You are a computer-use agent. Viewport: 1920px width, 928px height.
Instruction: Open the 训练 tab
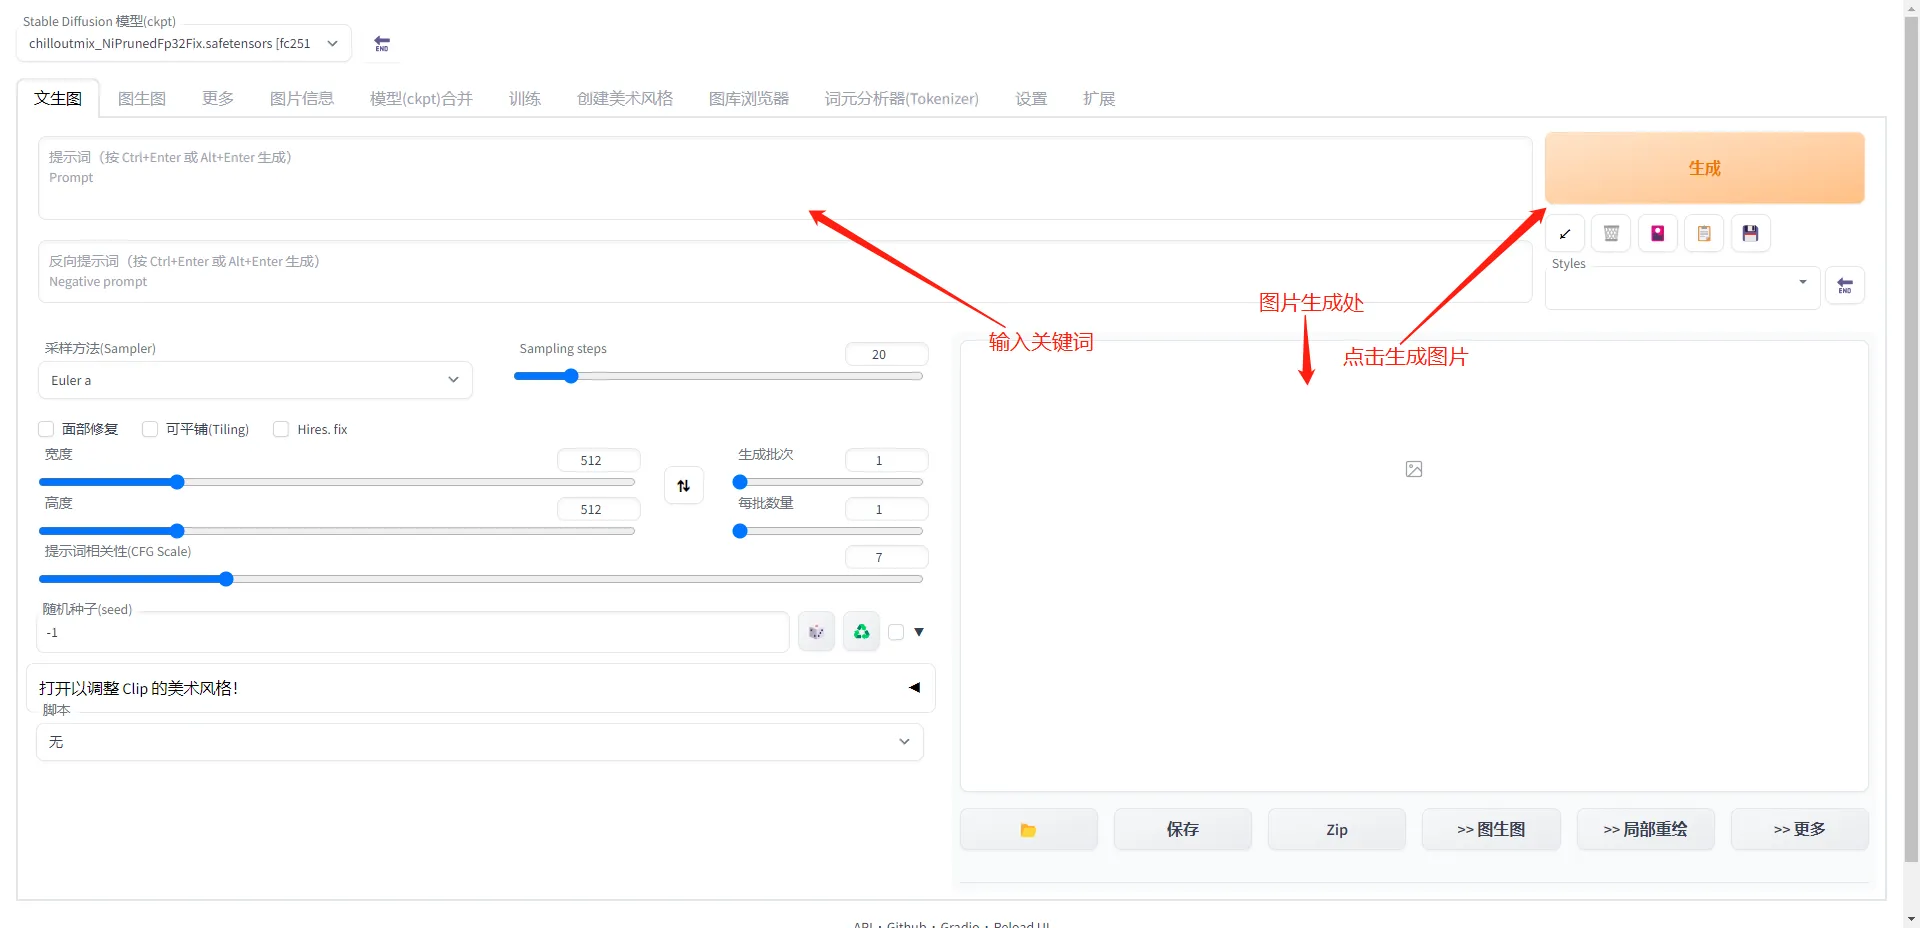[x=525, y=98]
